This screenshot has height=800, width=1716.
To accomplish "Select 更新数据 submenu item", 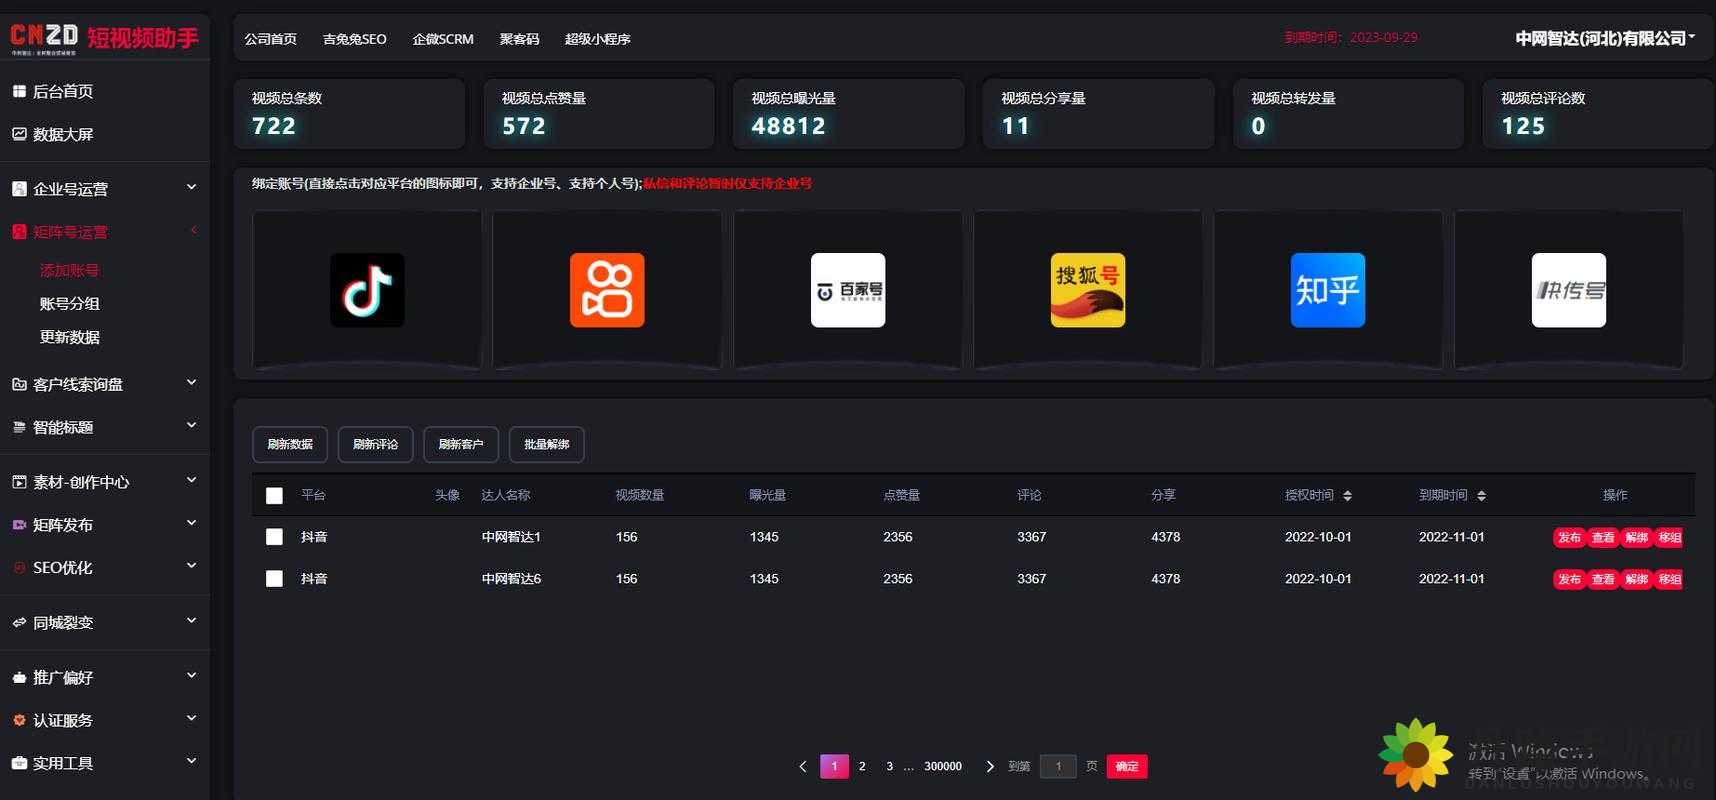I will [70, 337].
